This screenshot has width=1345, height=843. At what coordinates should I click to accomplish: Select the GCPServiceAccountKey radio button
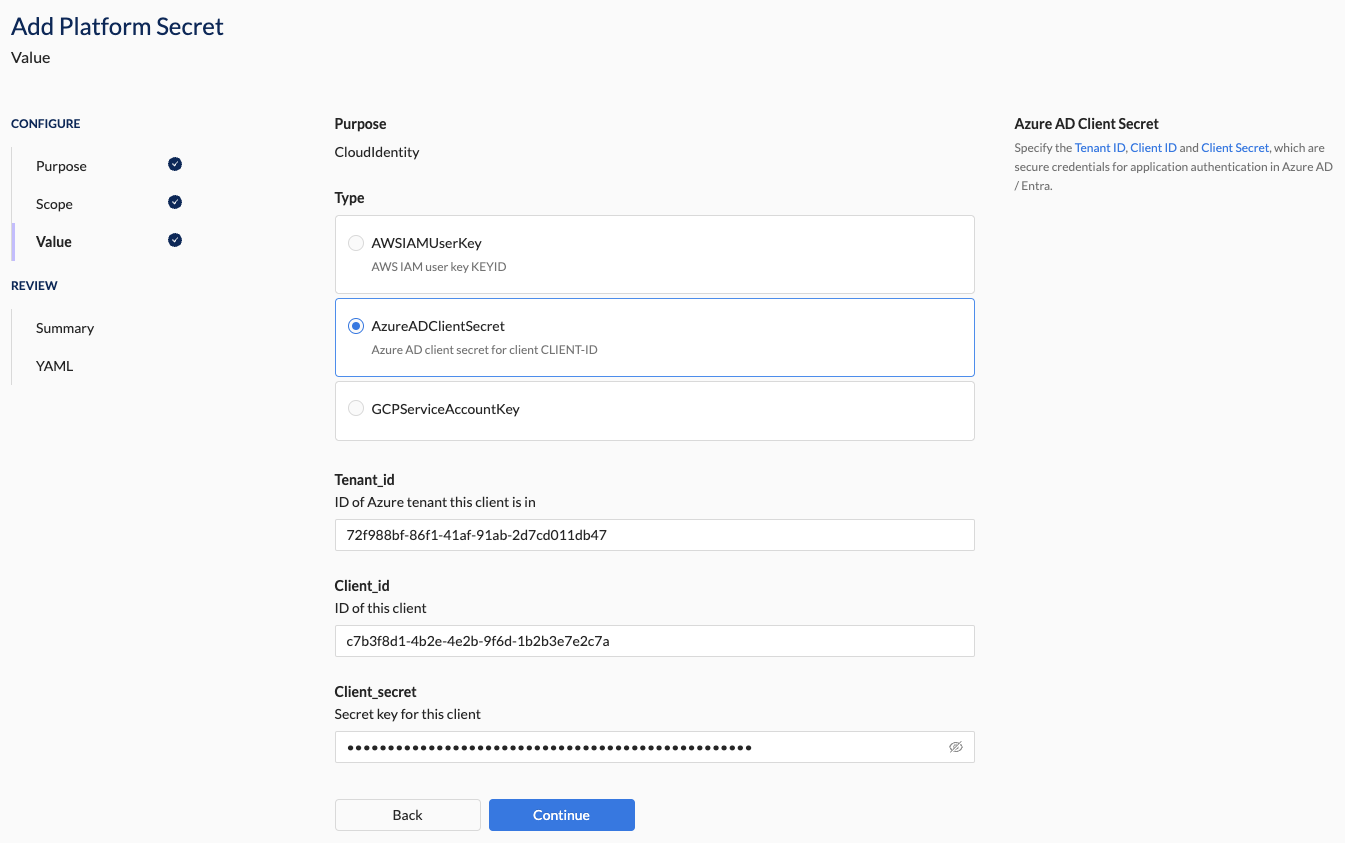click(355, 408)
